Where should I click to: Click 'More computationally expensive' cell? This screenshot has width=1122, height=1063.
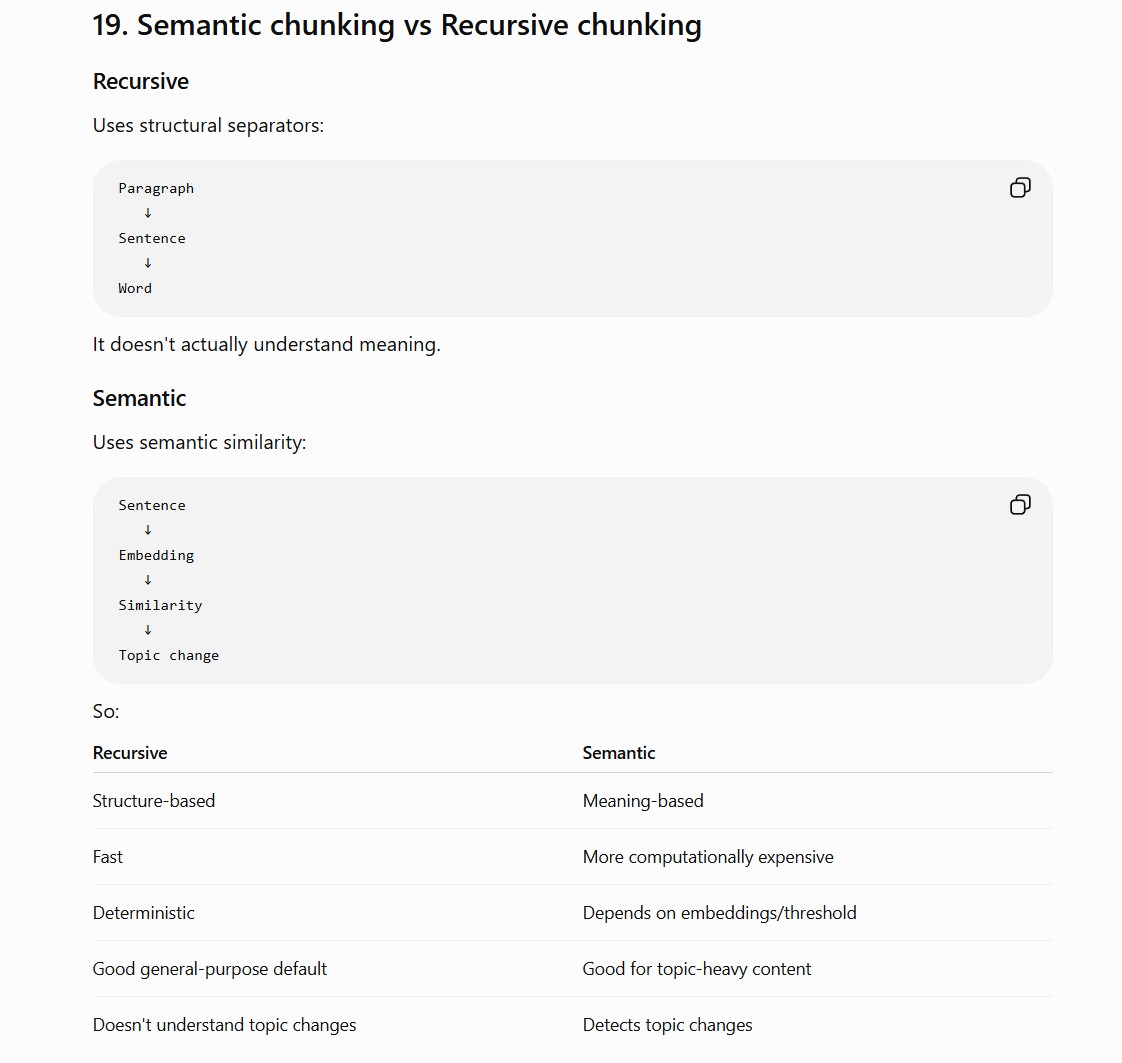[x=708, y=857]
